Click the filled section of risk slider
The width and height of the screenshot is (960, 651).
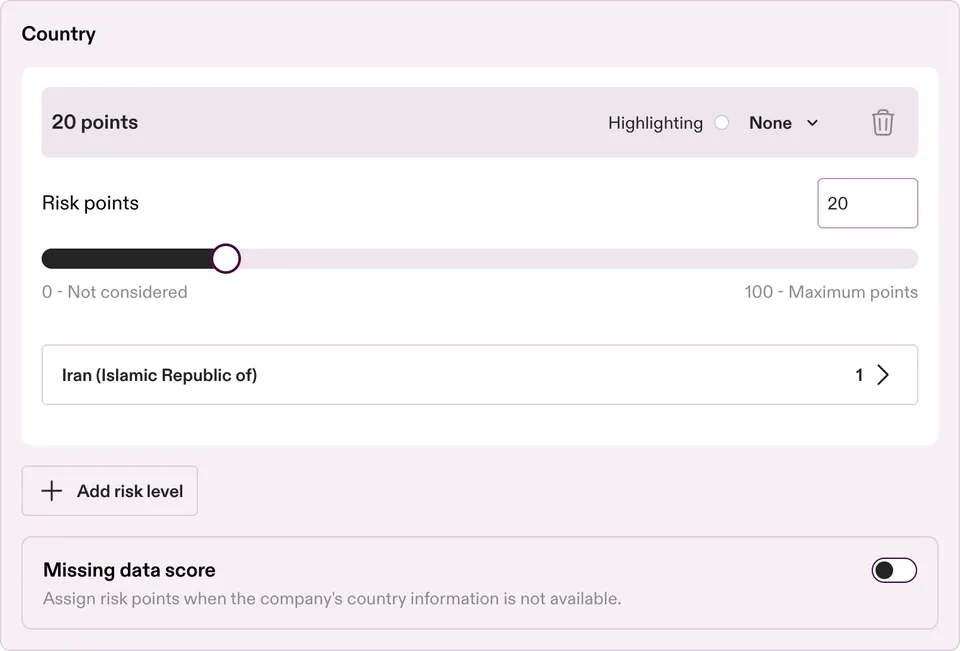click(x=127, y=258)
